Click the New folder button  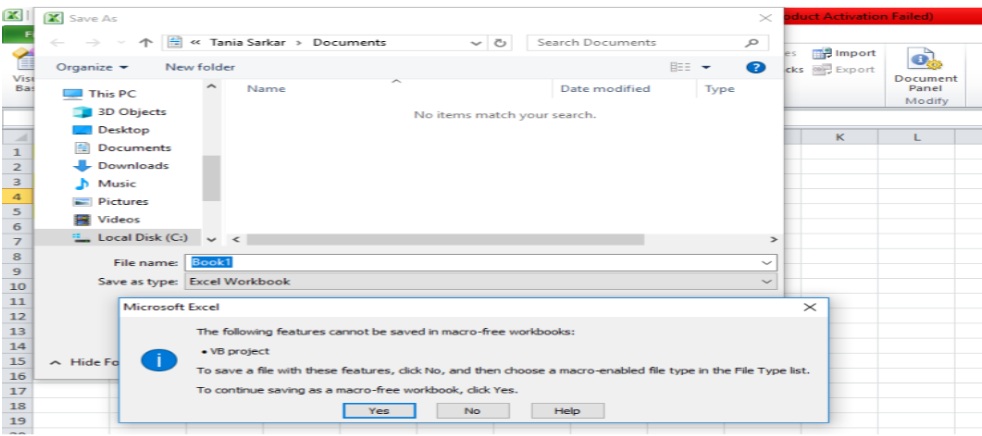coord(200,67)
